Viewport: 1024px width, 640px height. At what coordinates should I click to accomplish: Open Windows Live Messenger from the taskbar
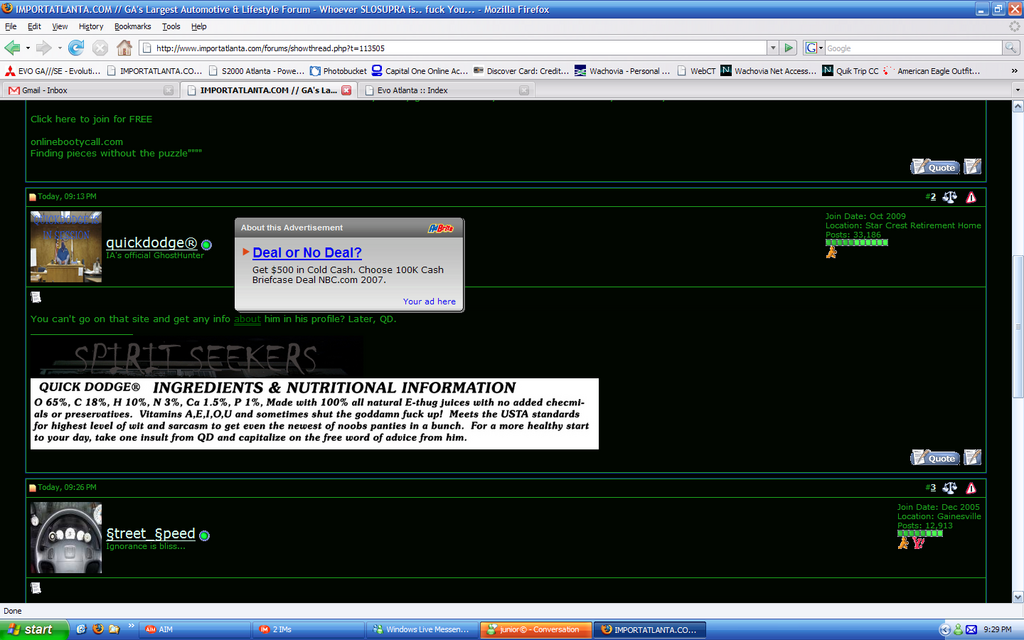(420, 629)
